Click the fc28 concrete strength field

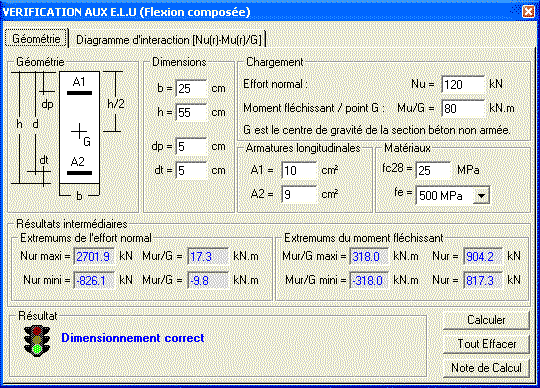point(433,170)
